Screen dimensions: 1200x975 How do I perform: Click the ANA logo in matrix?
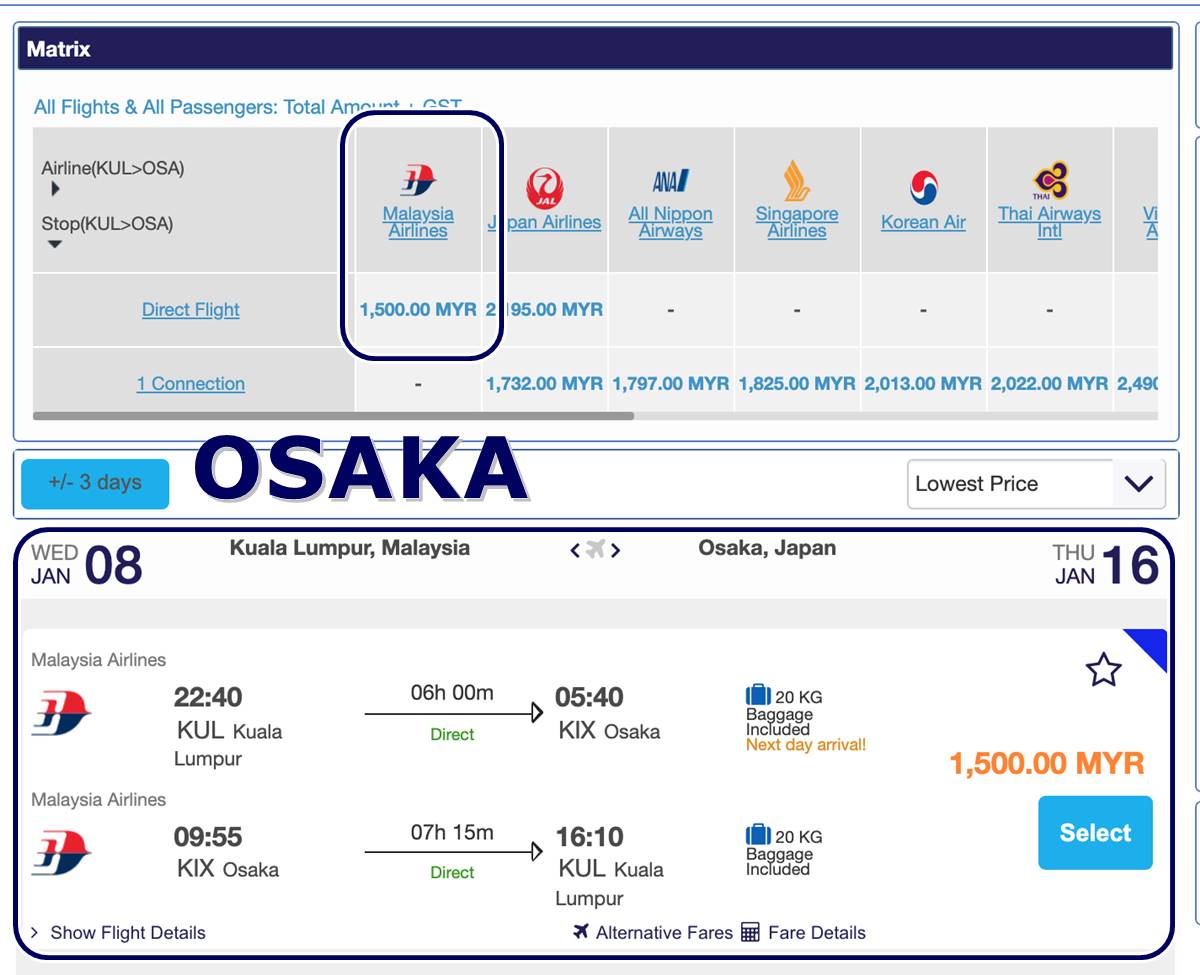tap(671, 182)
